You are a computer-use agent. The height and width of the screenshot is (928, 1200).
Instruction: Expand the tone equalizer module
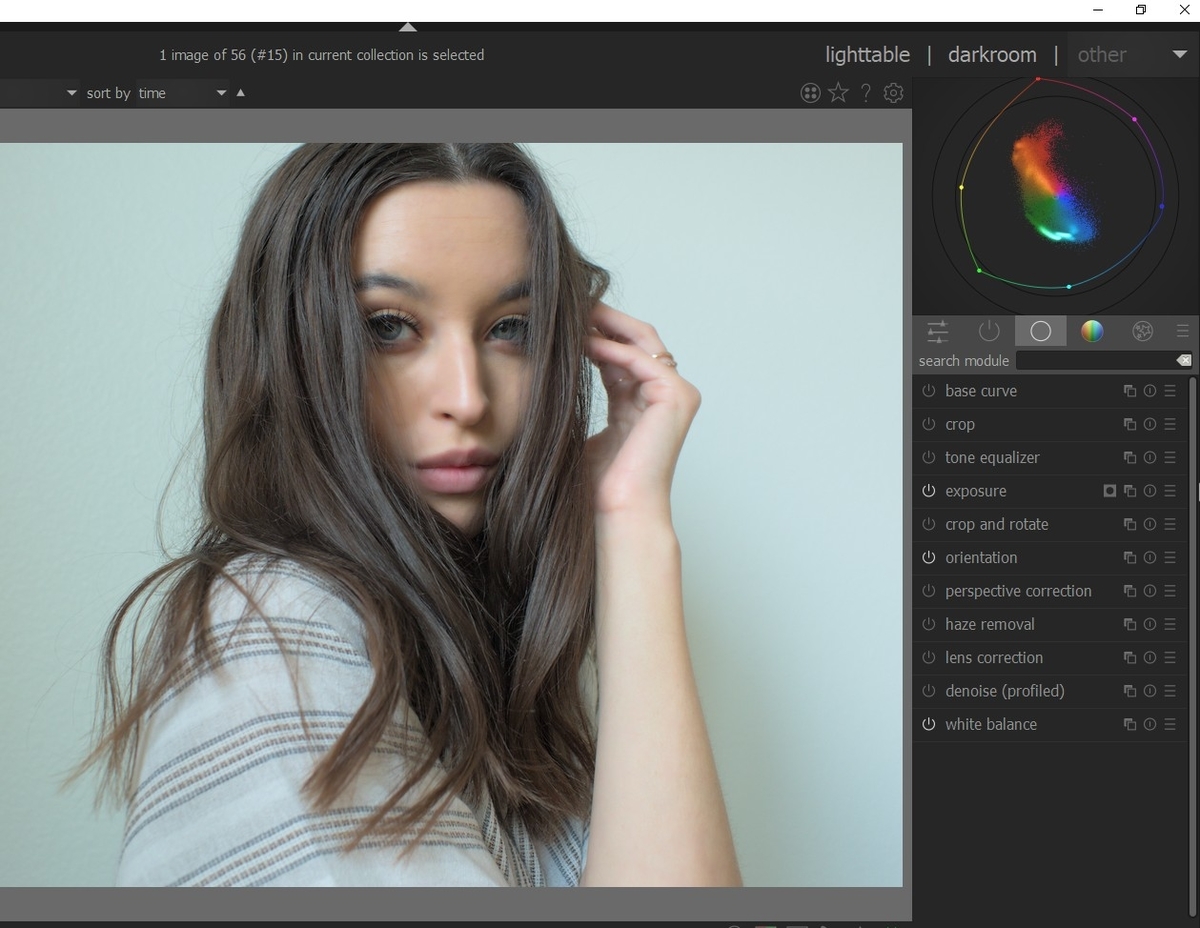tap(992, 458)
